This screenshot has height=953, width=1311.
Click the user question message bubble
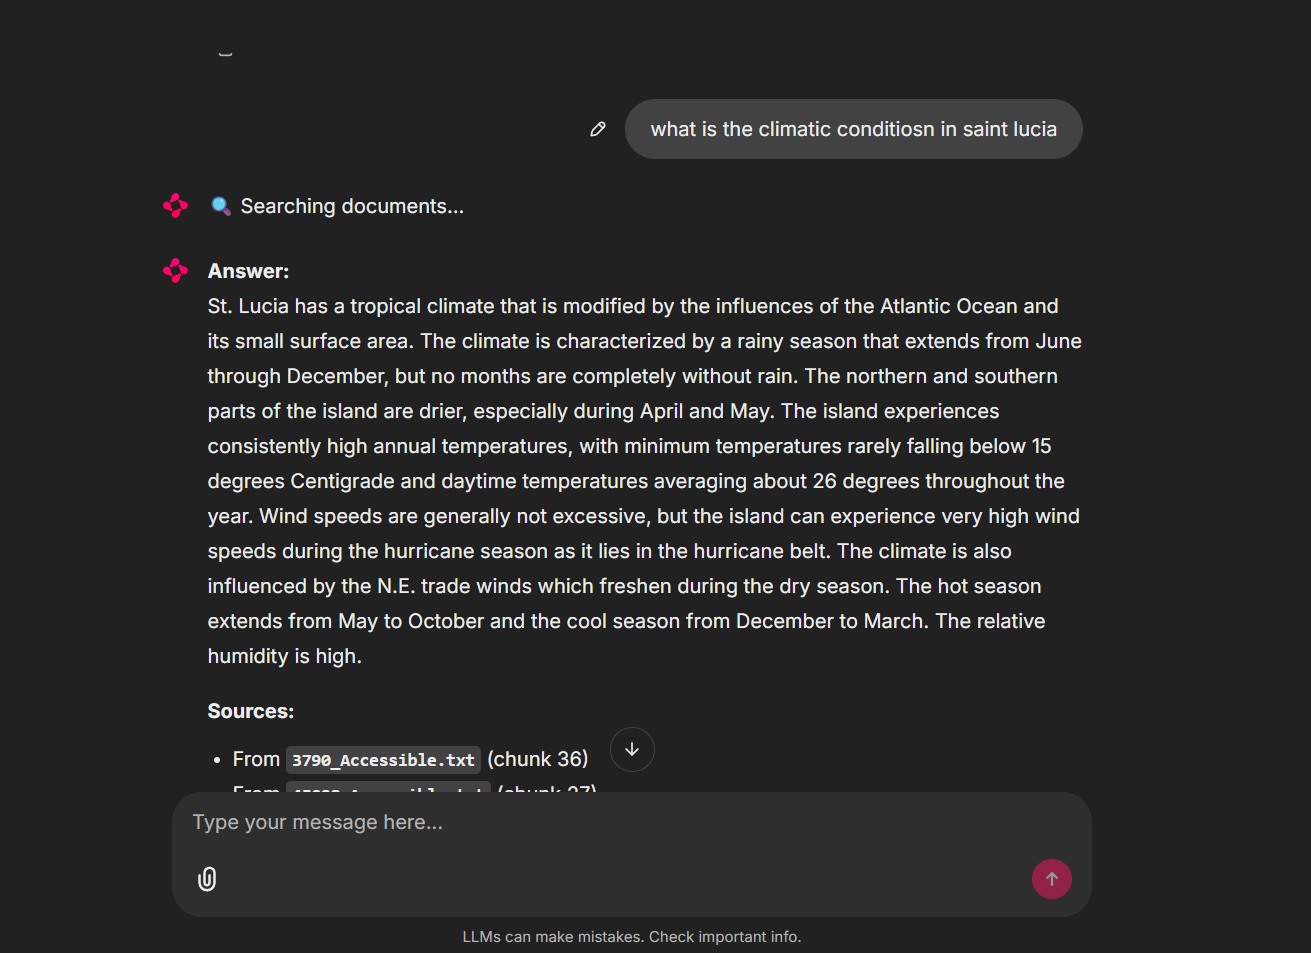pos(853,129)
